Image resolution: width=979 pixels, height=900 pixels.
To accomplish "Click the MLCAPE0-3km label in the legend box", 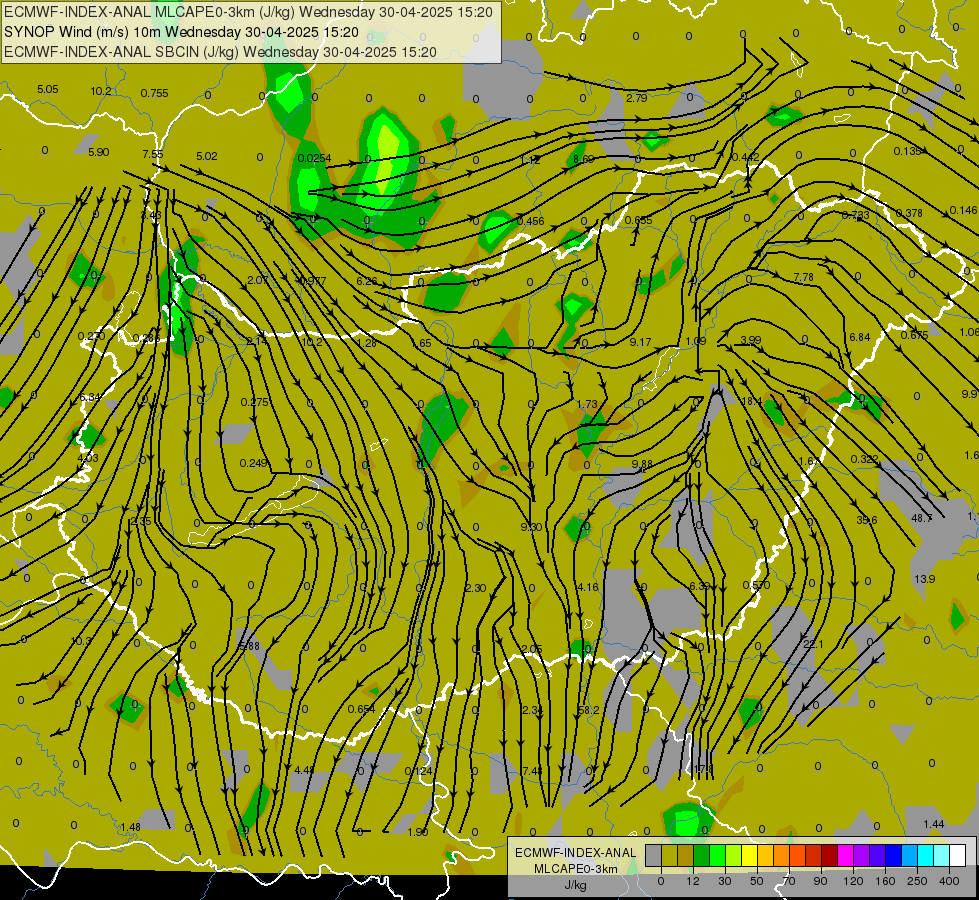I will click(x=575, y=869).
